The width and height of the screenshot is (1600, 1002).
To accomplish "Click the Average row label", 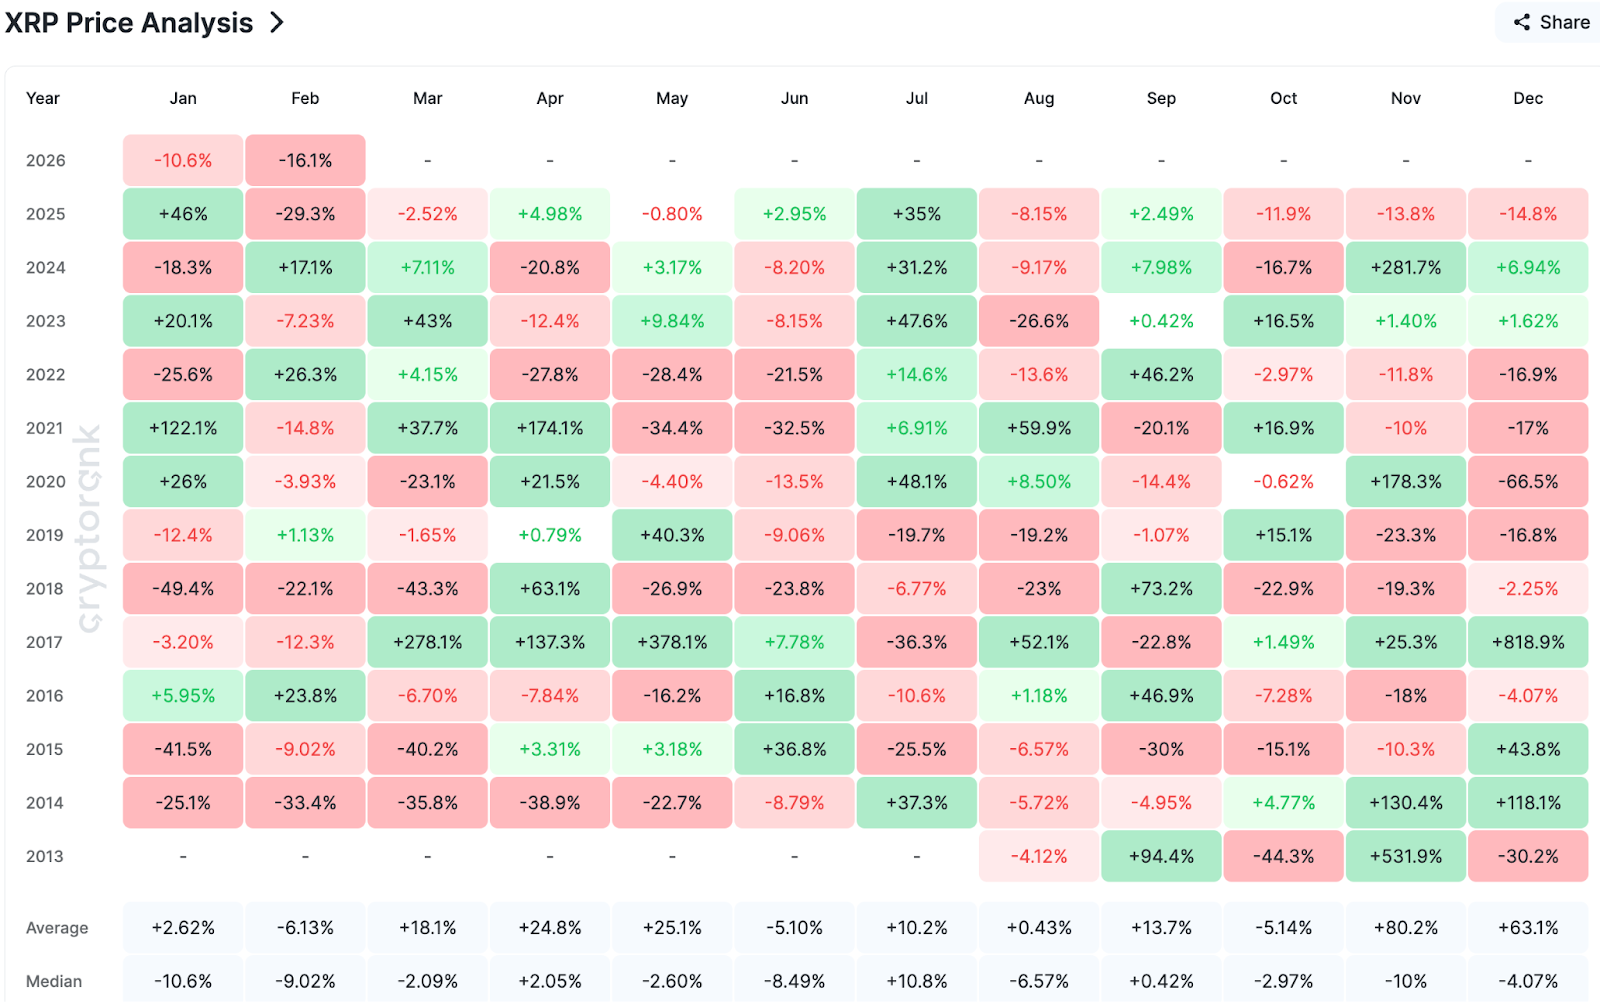I will click(57, 928).
